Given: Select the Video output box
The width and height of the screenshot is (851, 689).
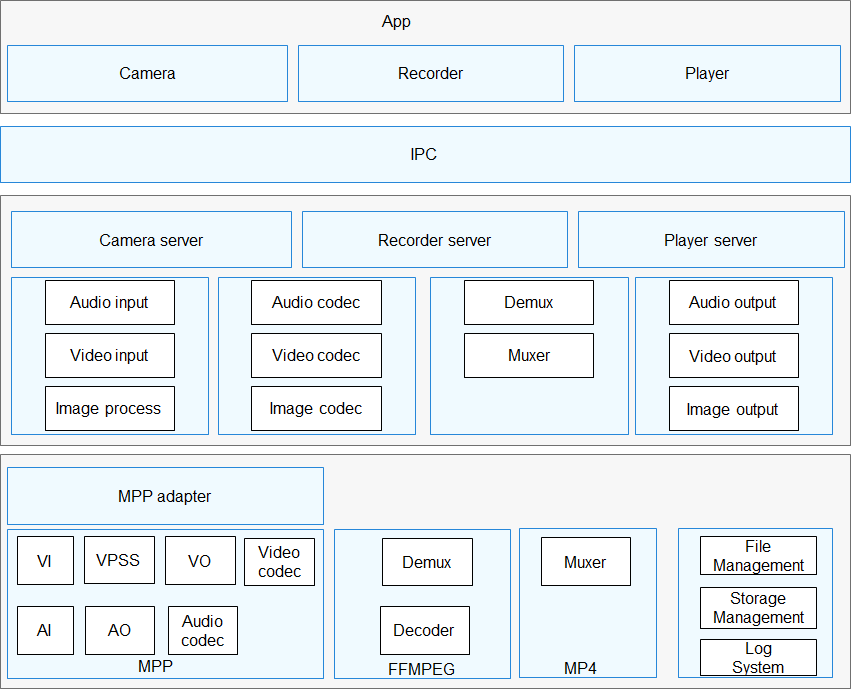Looking at the screenshot, I should [x=733, y=356].
